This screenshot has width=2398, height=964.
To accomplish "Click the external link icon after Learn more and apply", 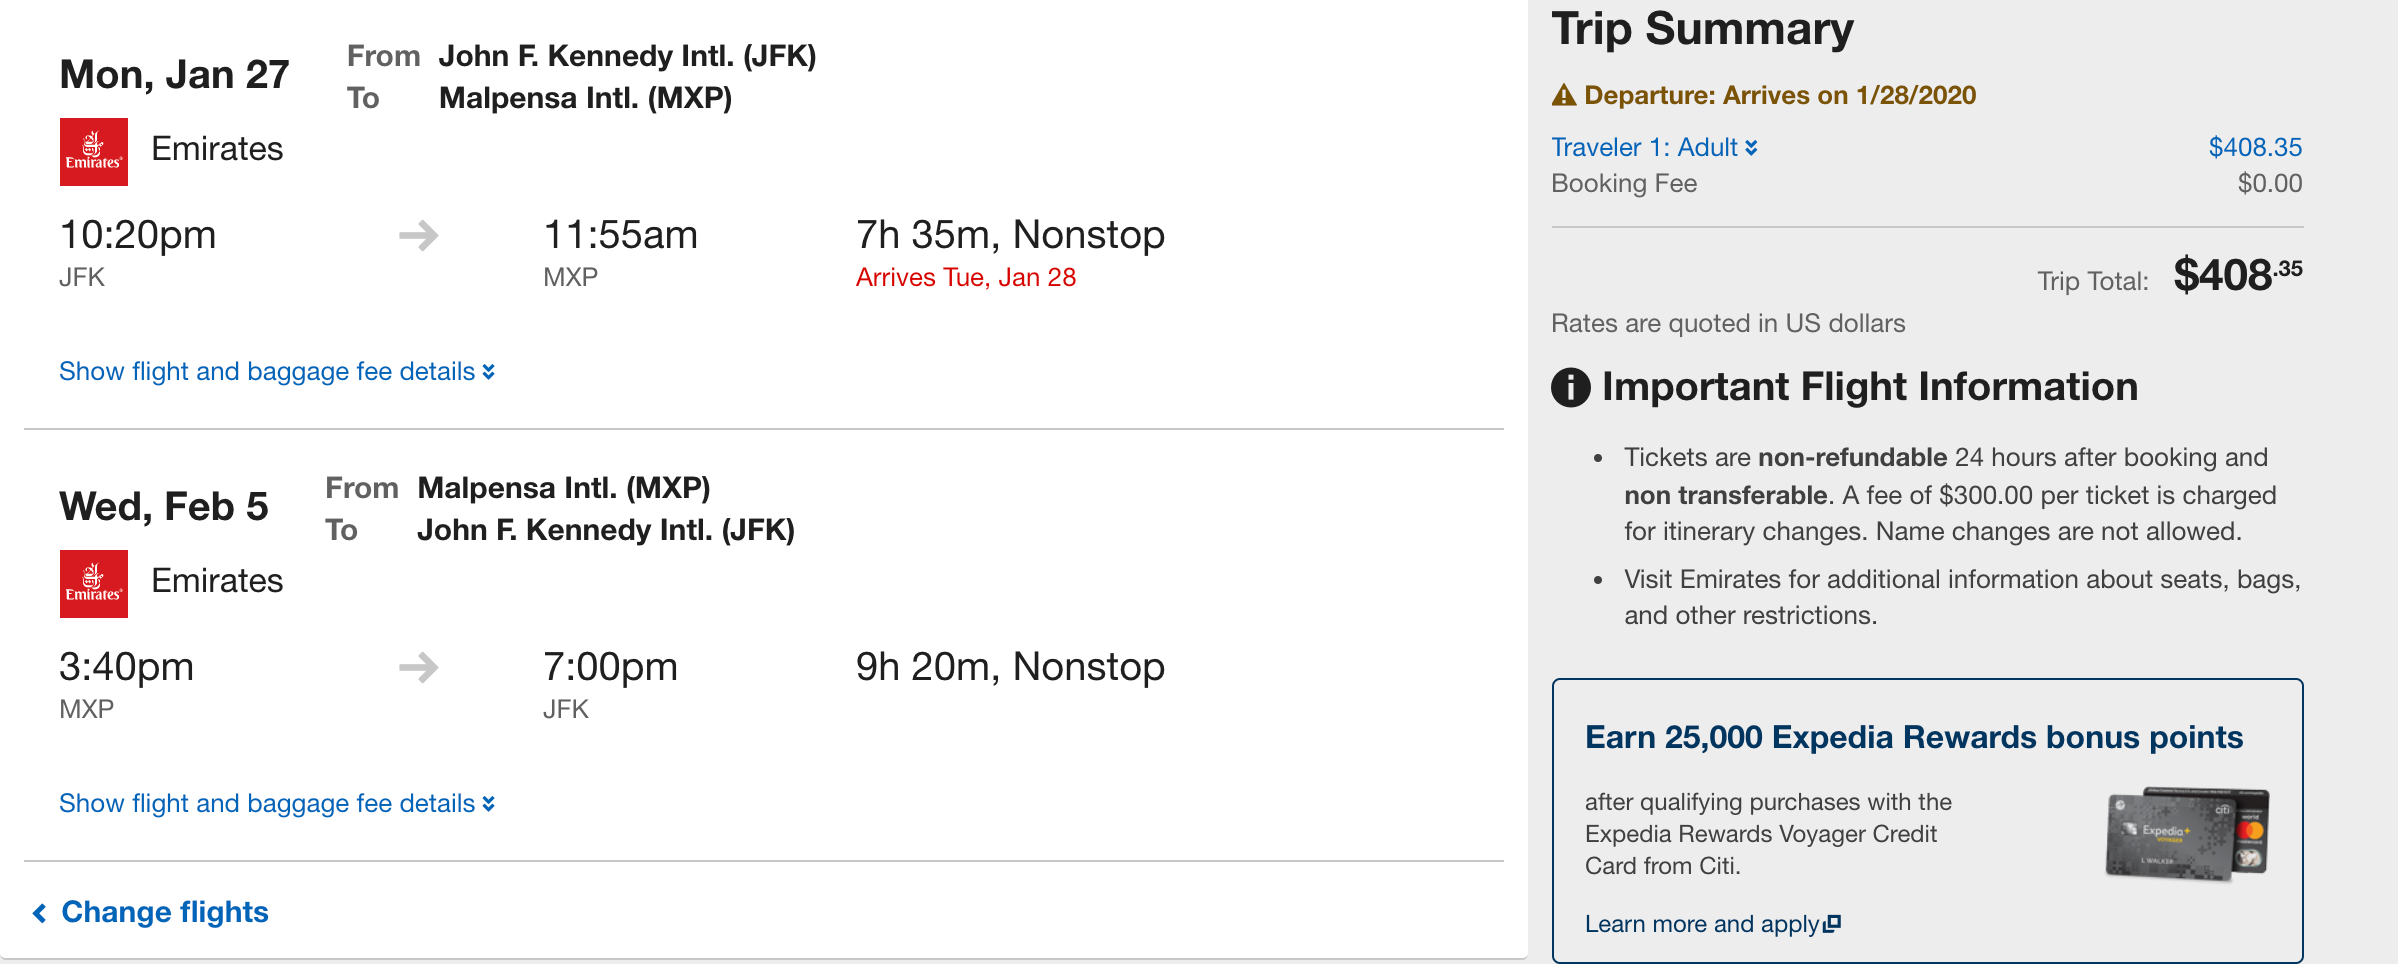I will coord(1832,924).
